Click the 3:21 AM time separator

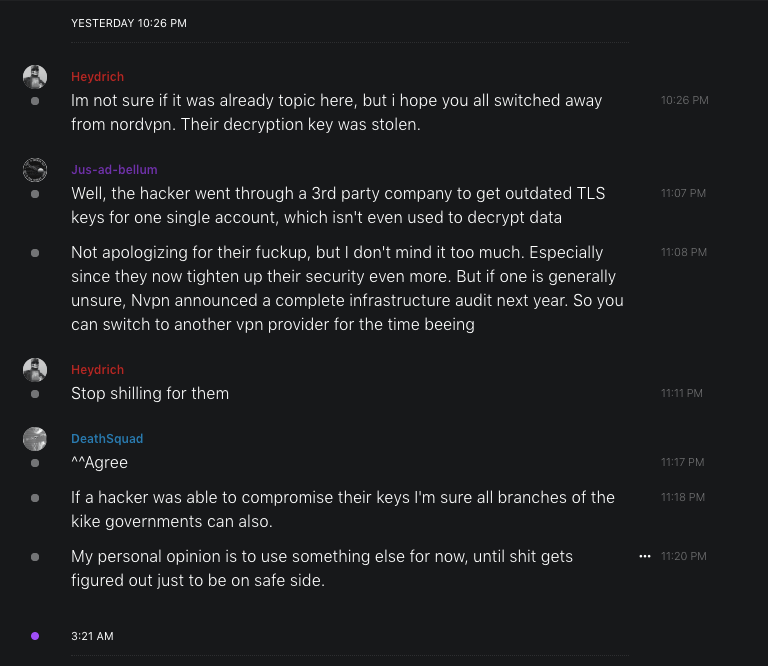coord(92,636)
